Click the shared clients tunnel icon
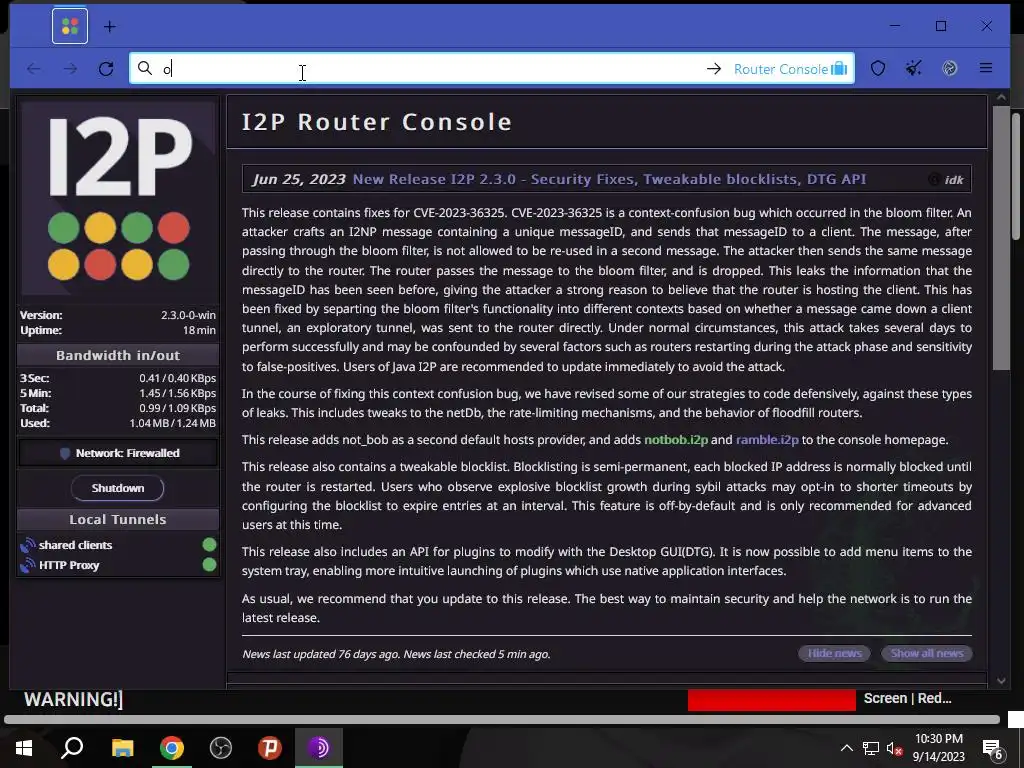The image size is (1024, 768). tap(27, 545)
